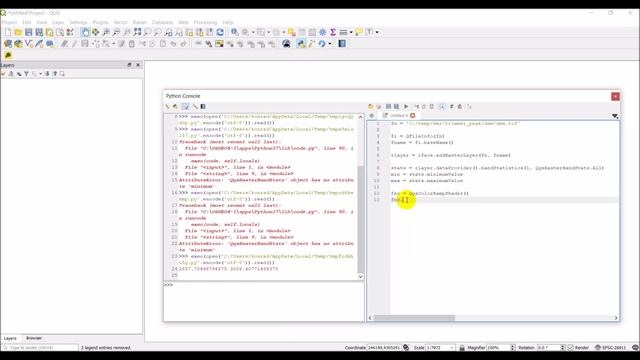Open the View menu
The width and height of the screenshot is (640, 360).
(42, 22)
